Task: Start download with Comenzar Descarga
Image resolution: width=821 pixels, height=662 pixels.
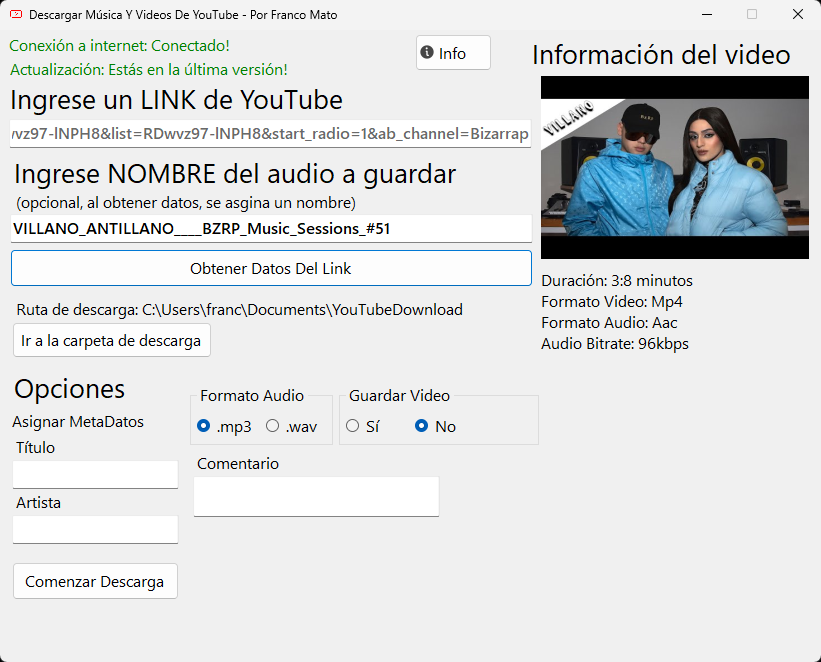Action: 95,581
